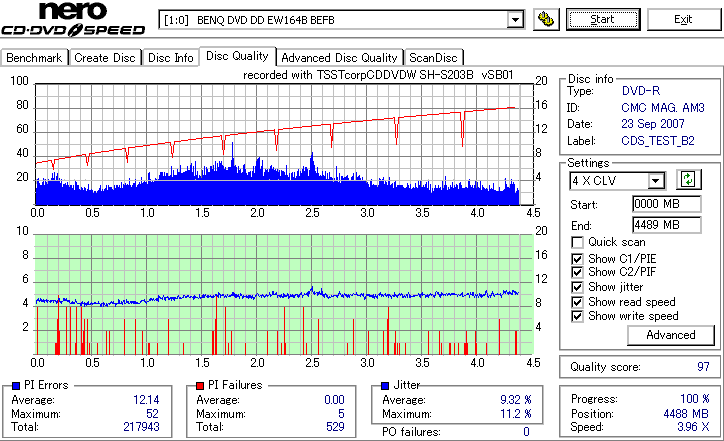Click inside the PI Errors upper graph

click(x=284, y=145)
